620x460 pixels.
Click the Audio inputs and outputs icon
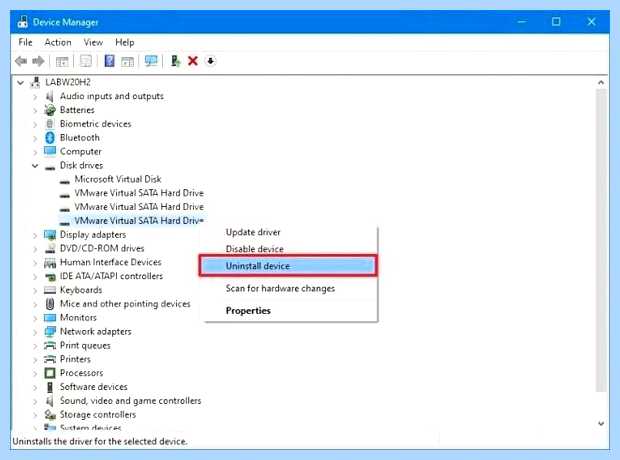[49, 96]
